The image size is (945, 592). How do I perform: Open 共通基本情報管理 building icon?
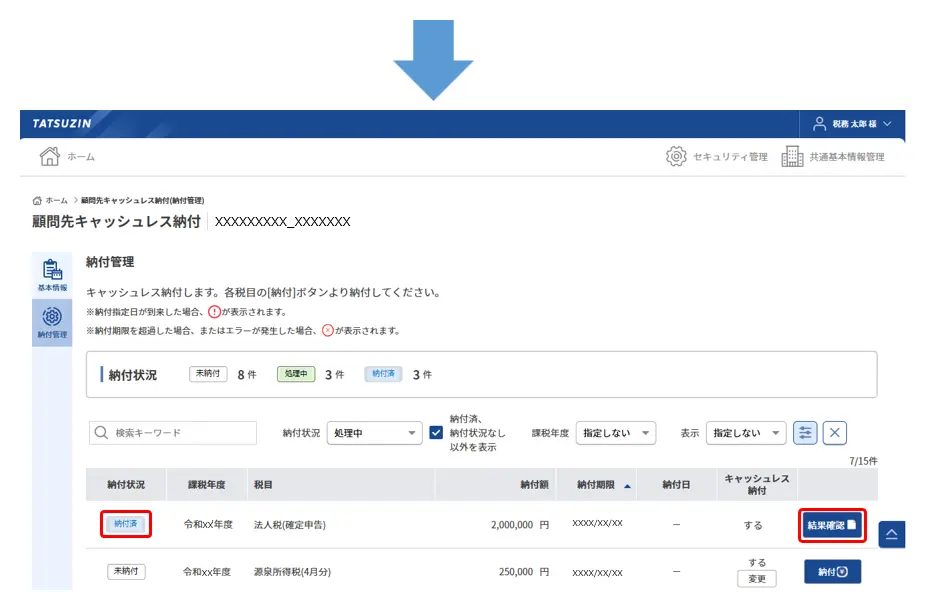(793, 156)
